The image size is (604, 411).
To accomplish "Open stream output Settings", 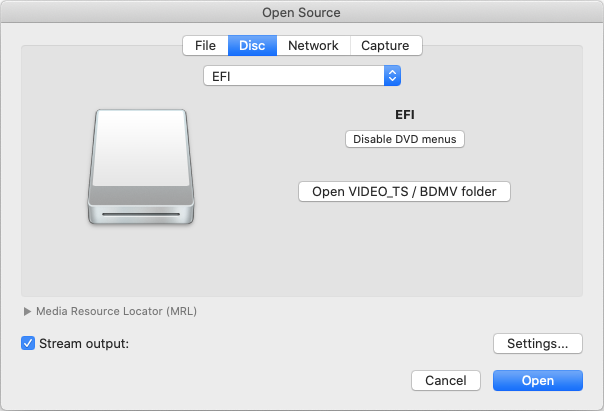I will tap(537, 343).
